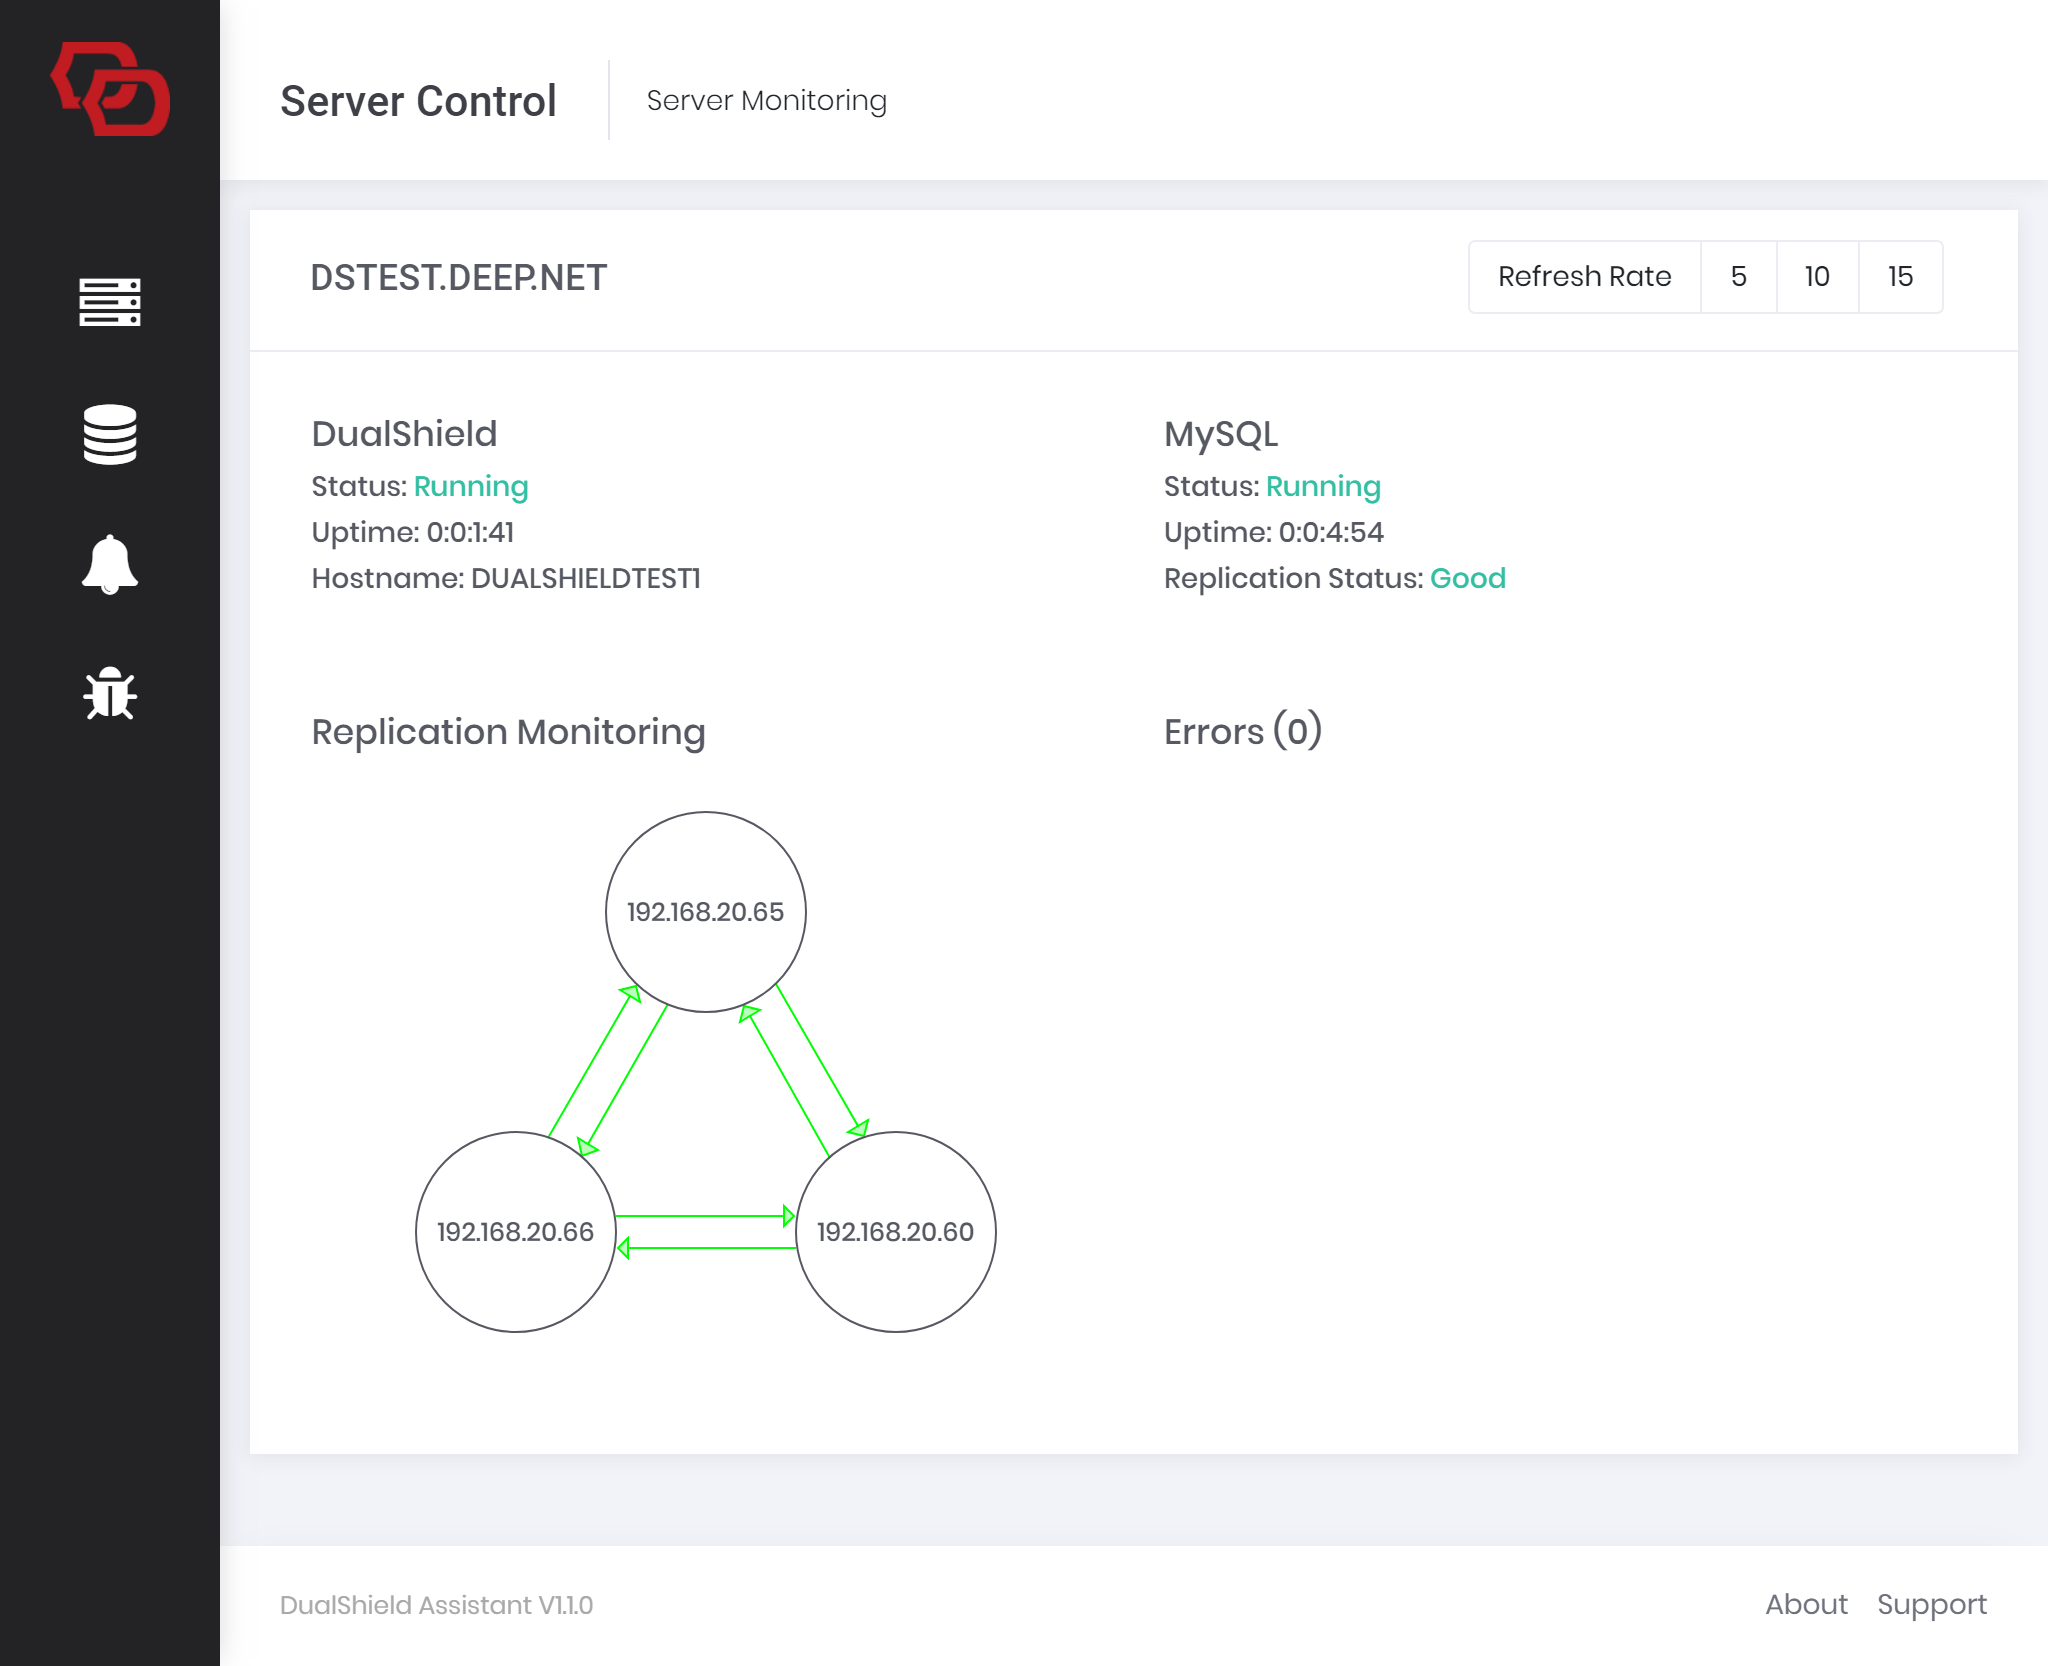This screenshot has height=1666, width=2048.
Task: Open the database stack sidebar icon
Action: click(x=110, y=434)
